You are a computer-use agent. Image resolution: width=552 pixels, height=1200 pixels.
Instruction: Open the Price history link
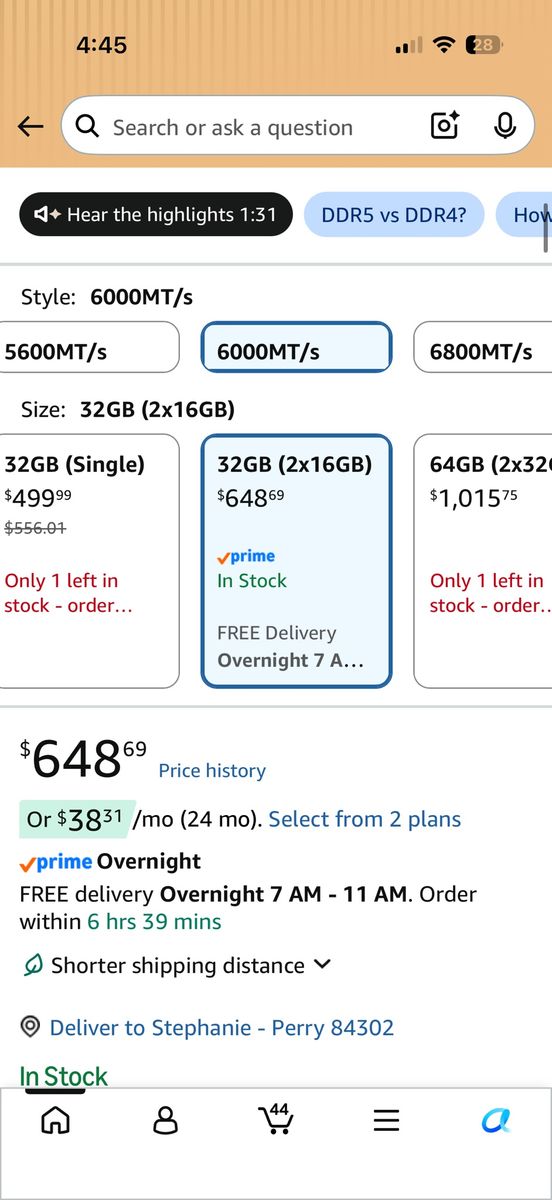pyautogui.click(x=212, y=771)
